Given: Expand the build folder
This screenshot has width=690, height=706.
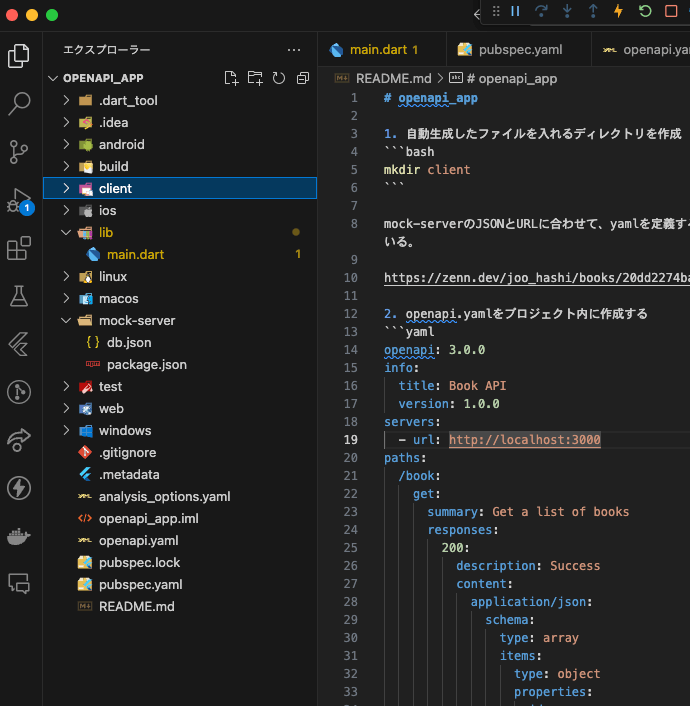Looking at the screenshot, I should 66,166.
